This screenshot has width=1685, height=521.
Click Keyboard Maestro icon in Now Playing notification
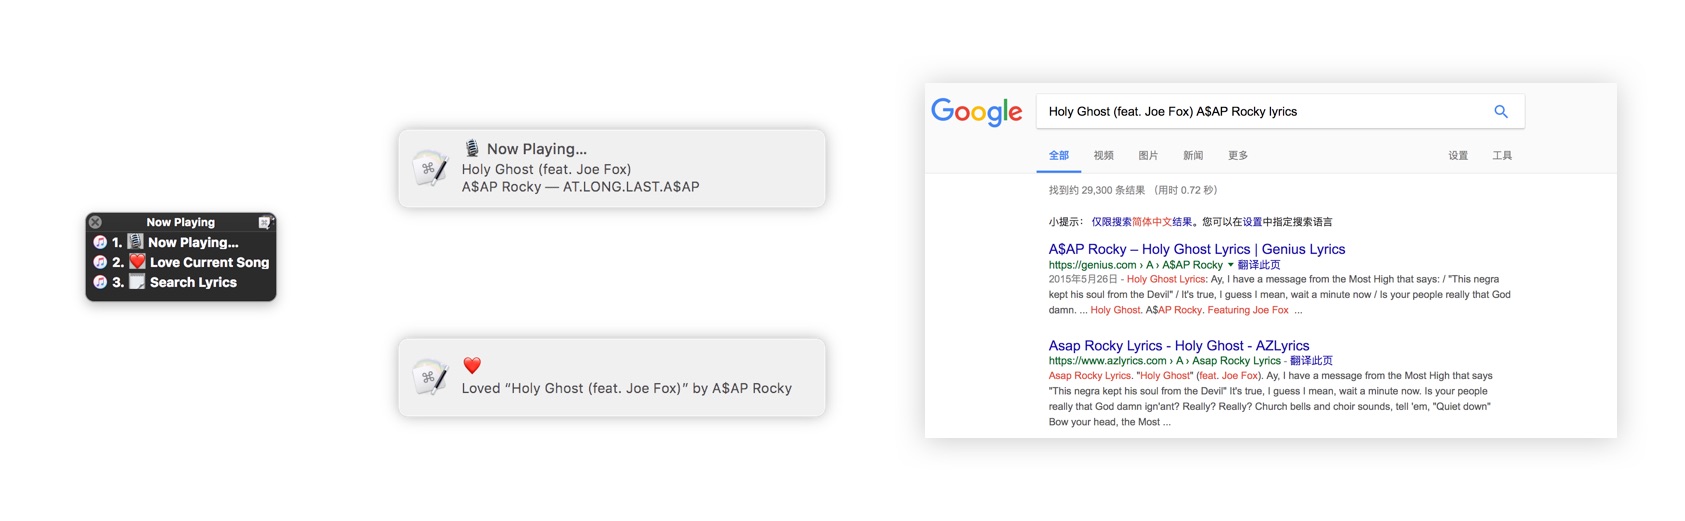[x=430, y=168]
